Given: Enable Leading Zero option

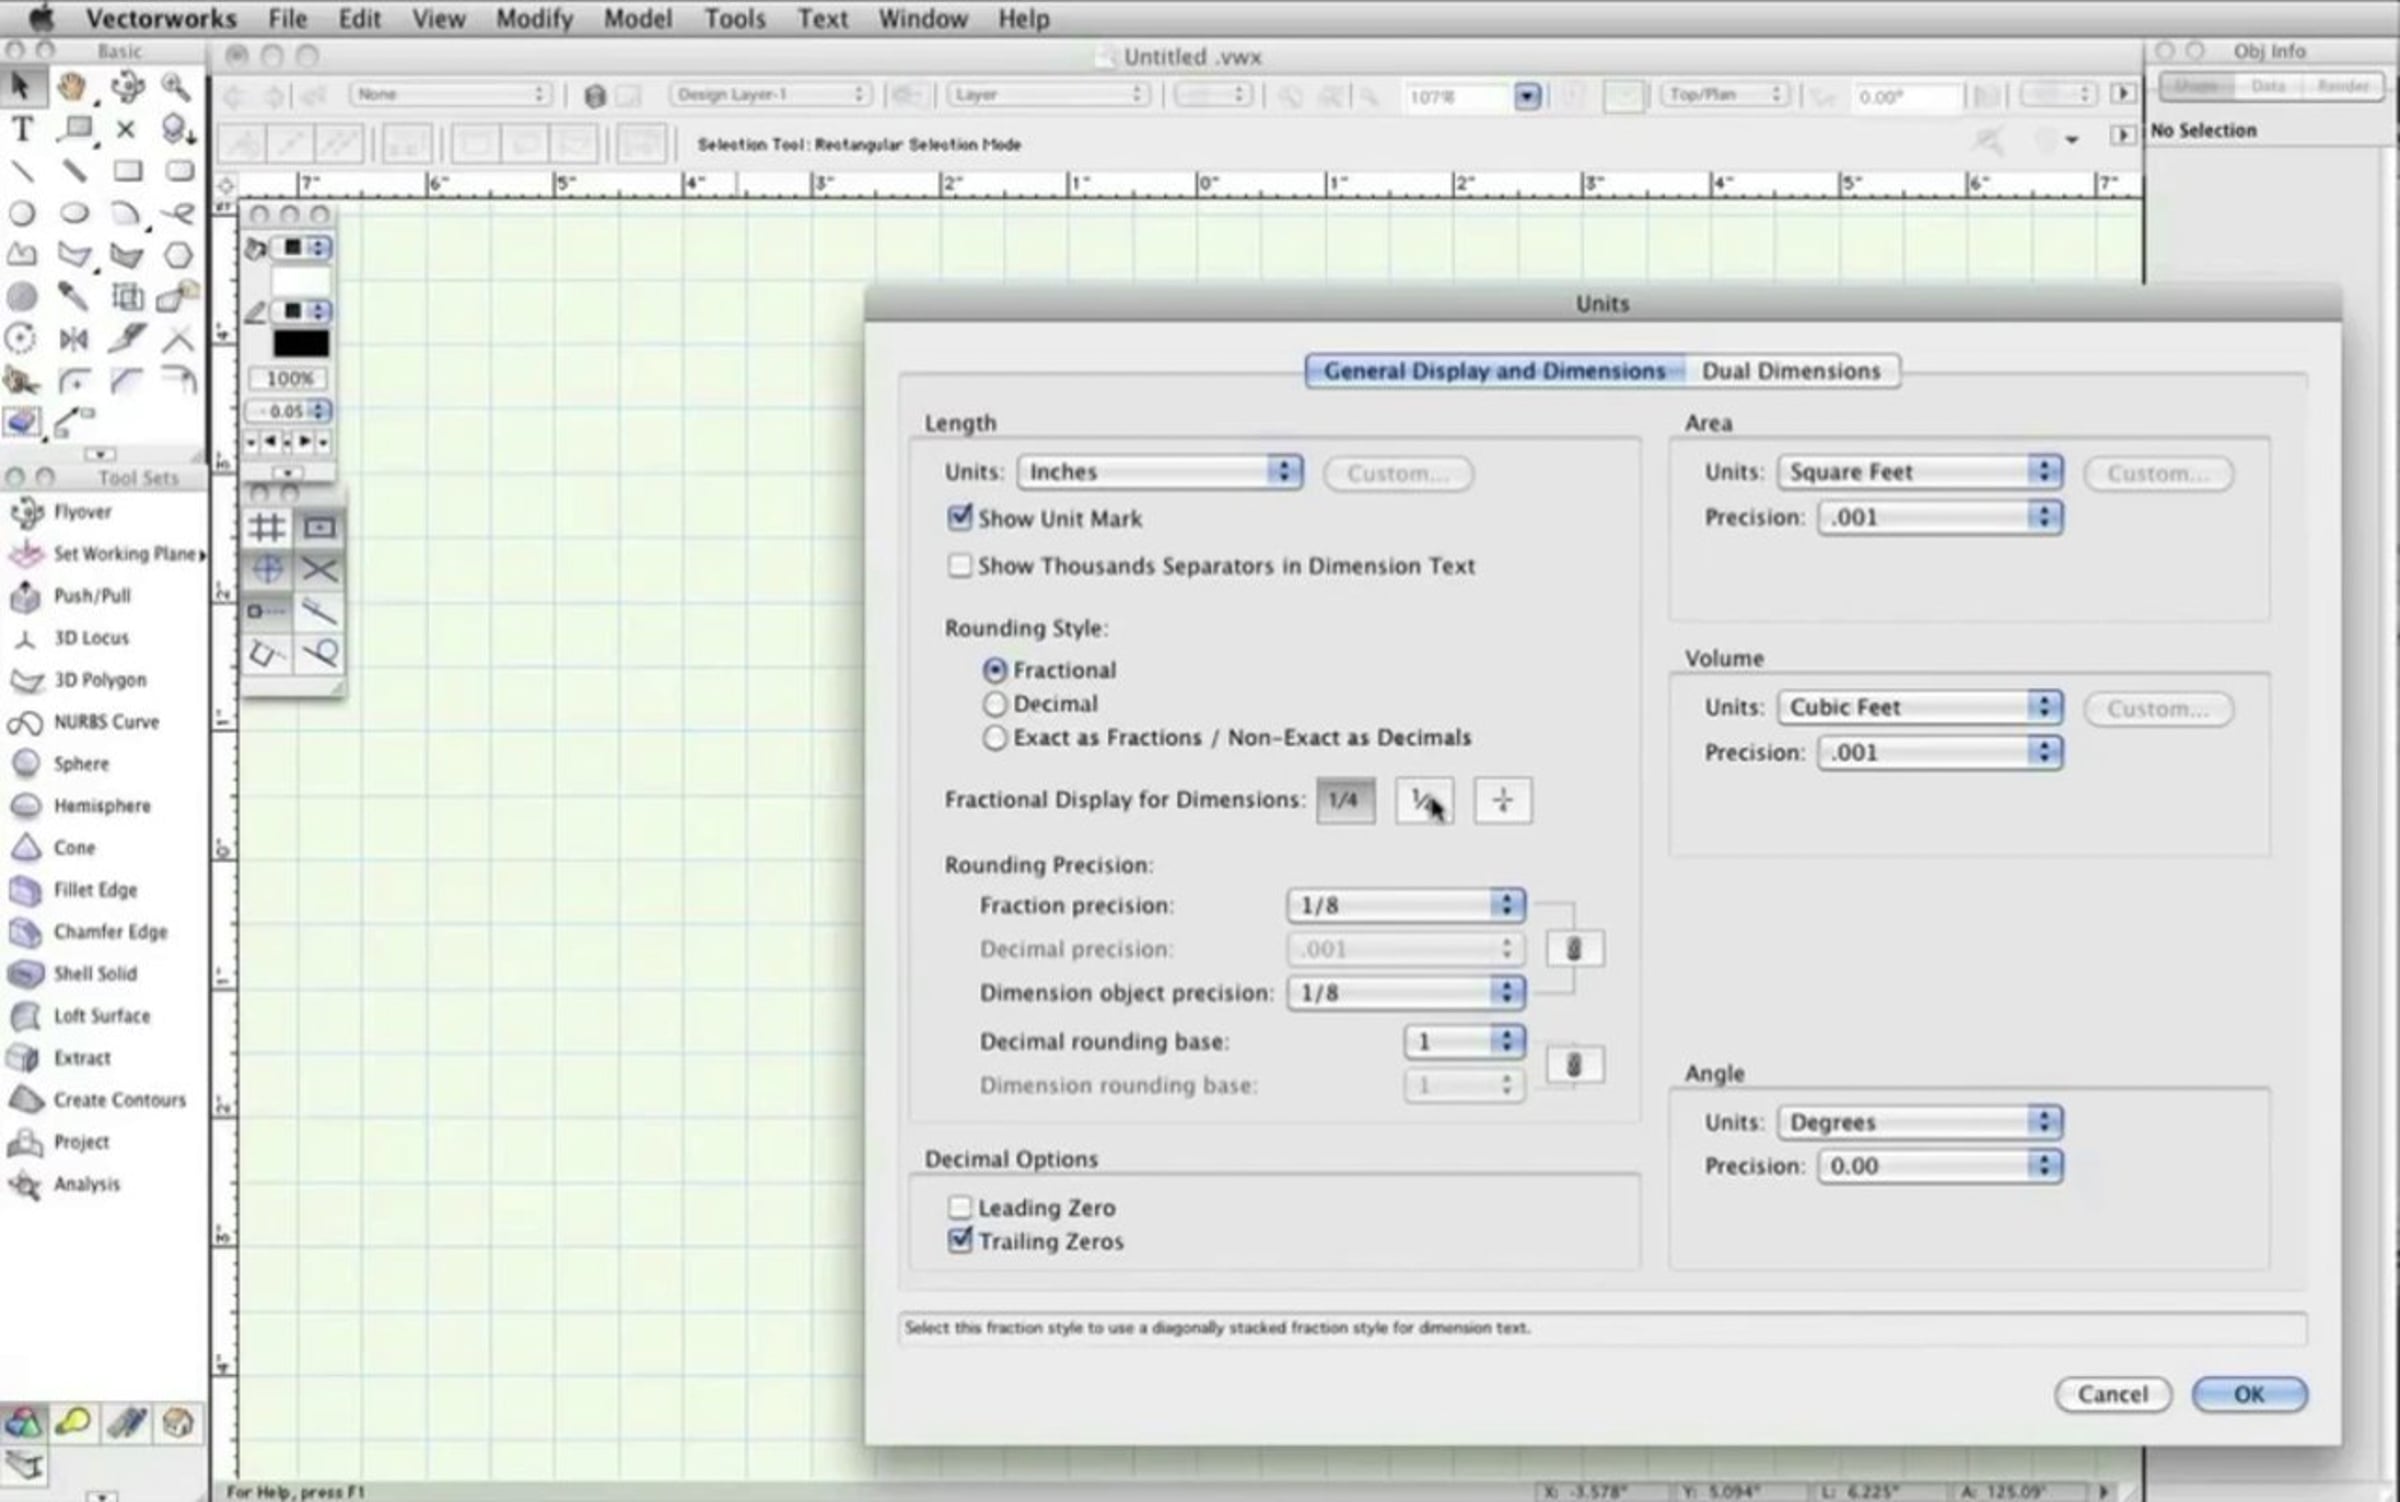Looking at the screenshot, I should coord(960,1207).
